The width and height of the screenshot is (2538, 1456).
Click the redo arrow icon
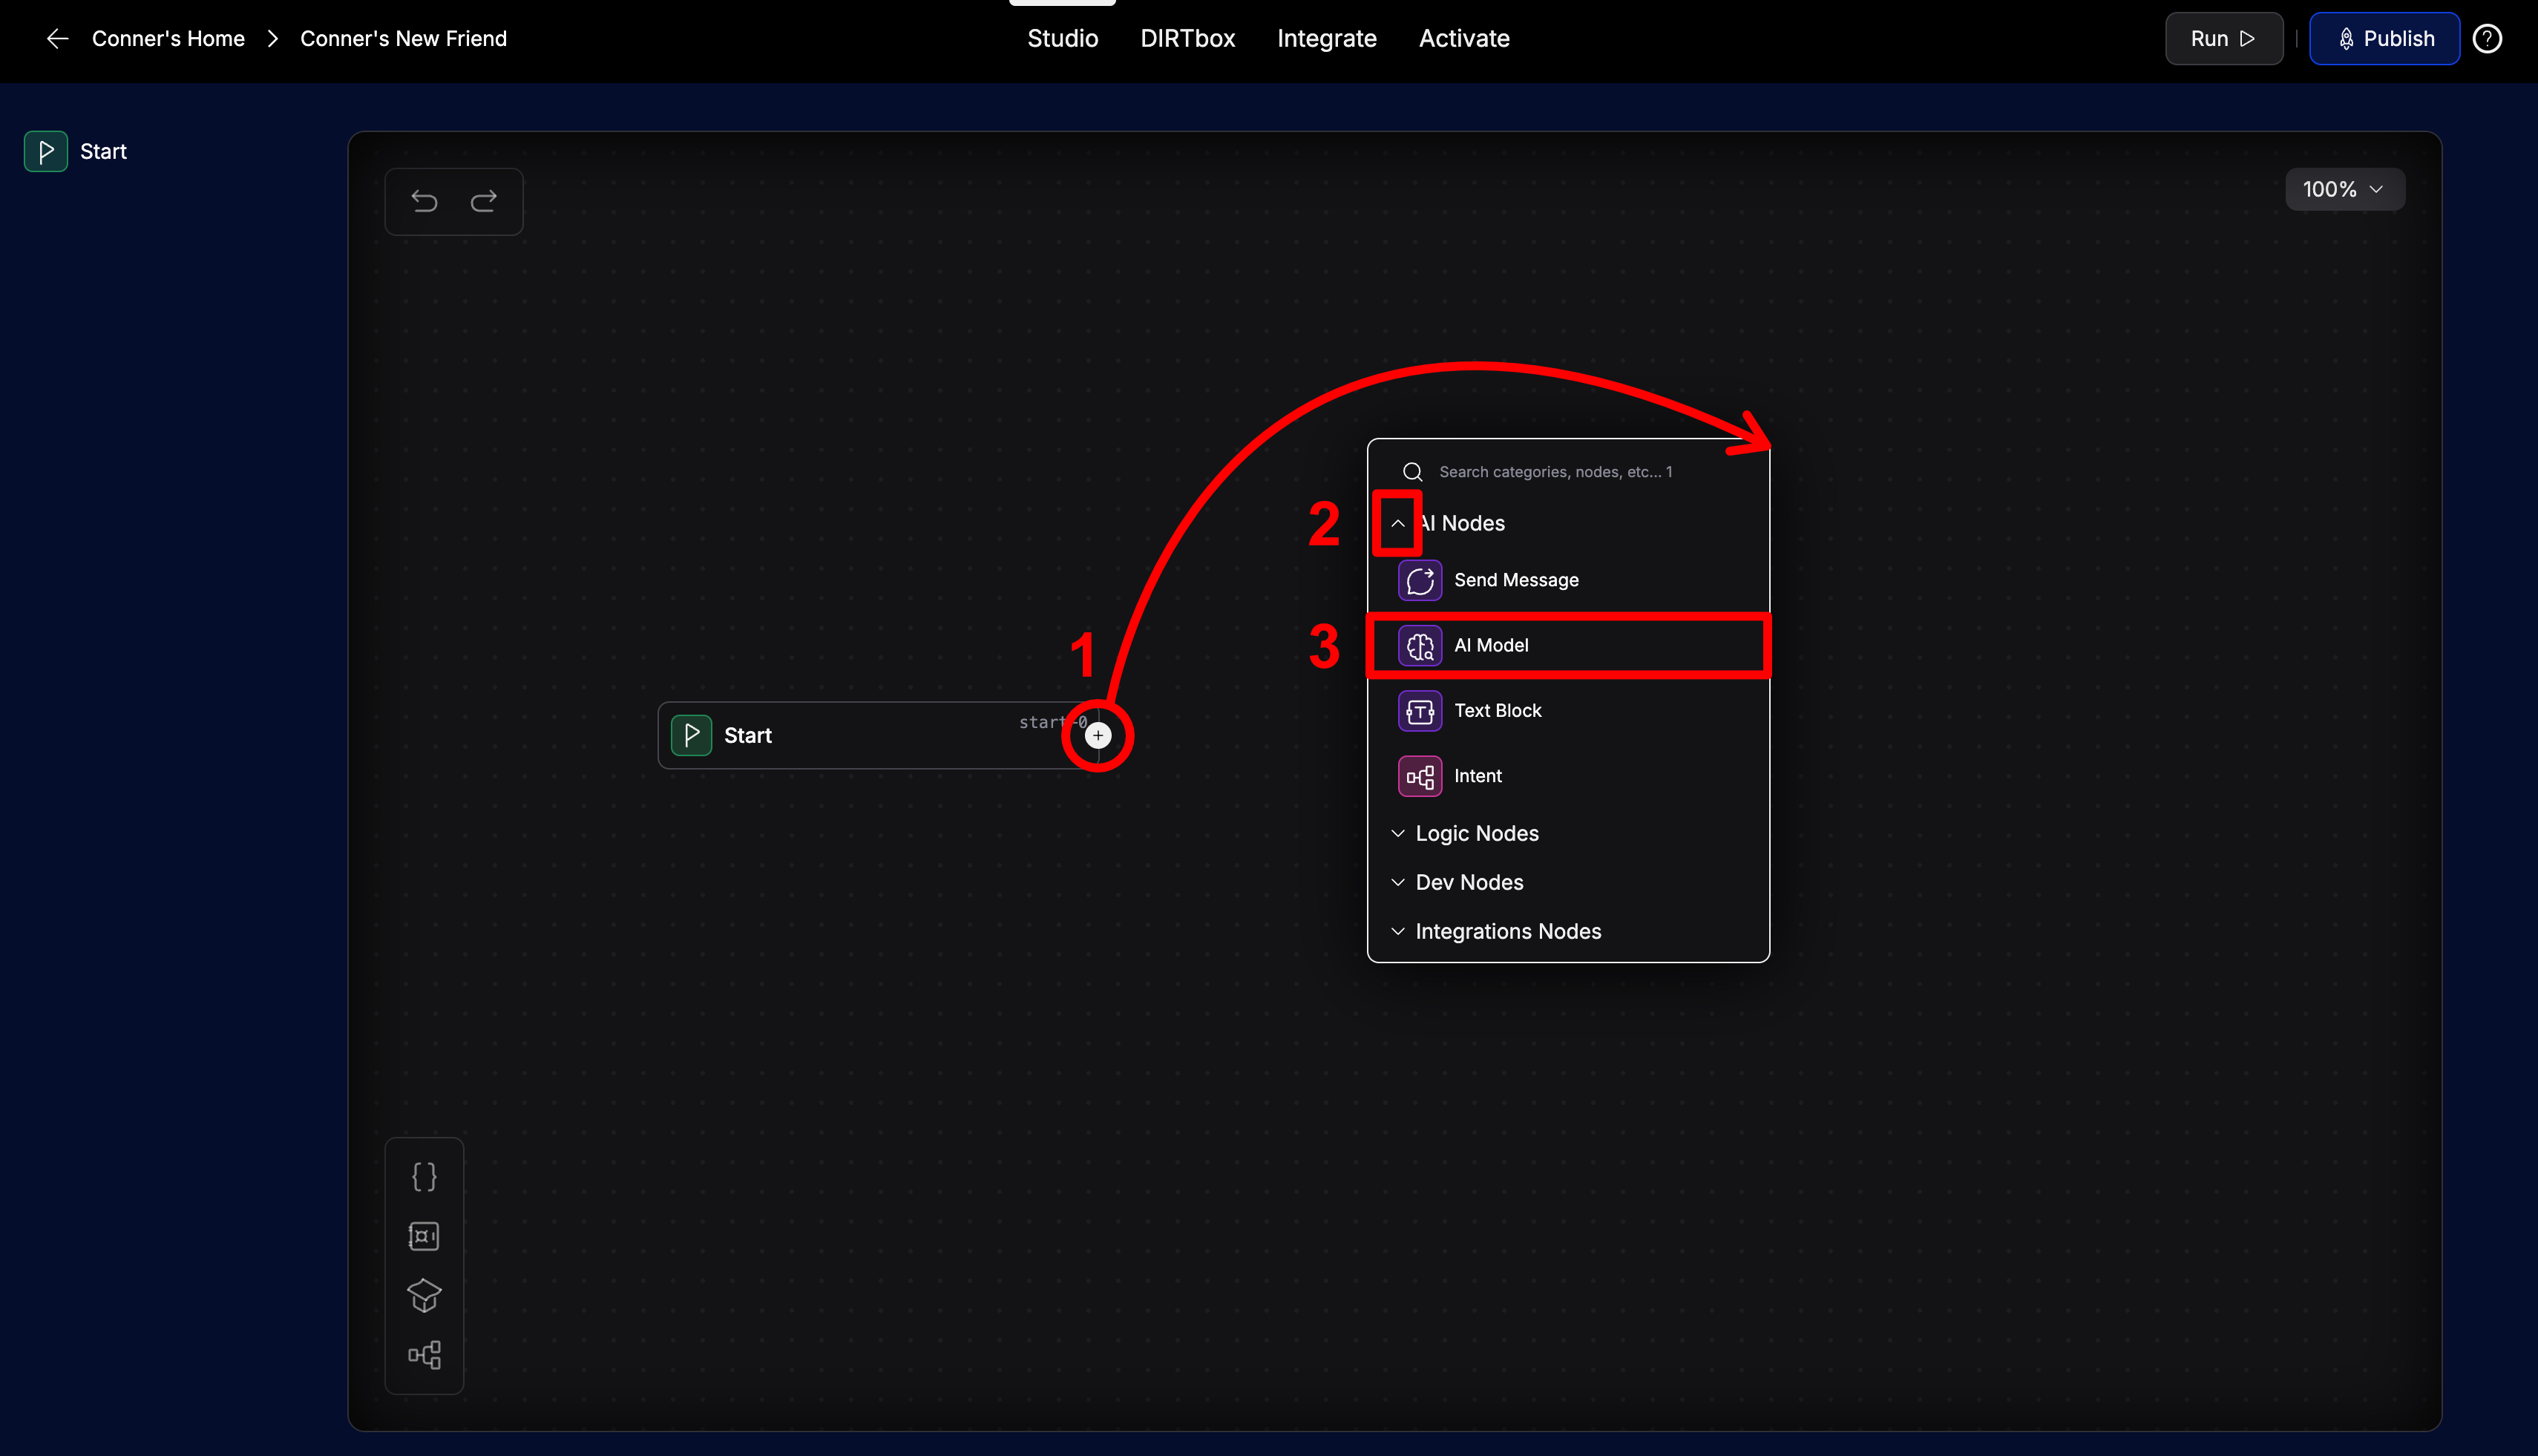(484, 201)
